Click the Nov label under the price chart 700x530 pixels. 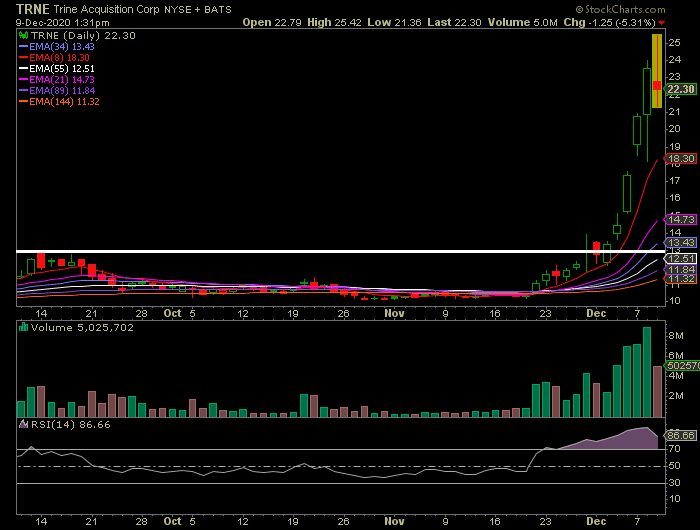[394, 313]
